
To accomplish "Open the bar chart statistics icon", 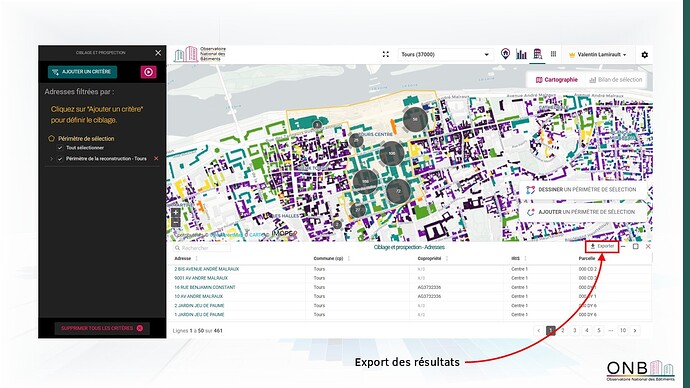I will click(x=521, y=55).
